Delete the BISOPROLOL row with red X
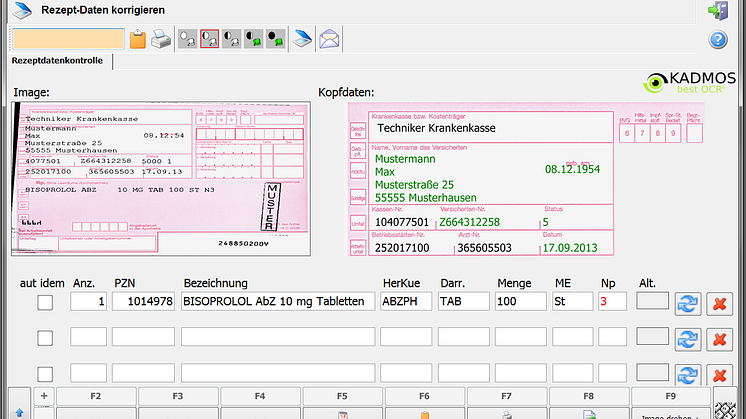The height and width of the screenshot is (419, 746). click(719, 304)
